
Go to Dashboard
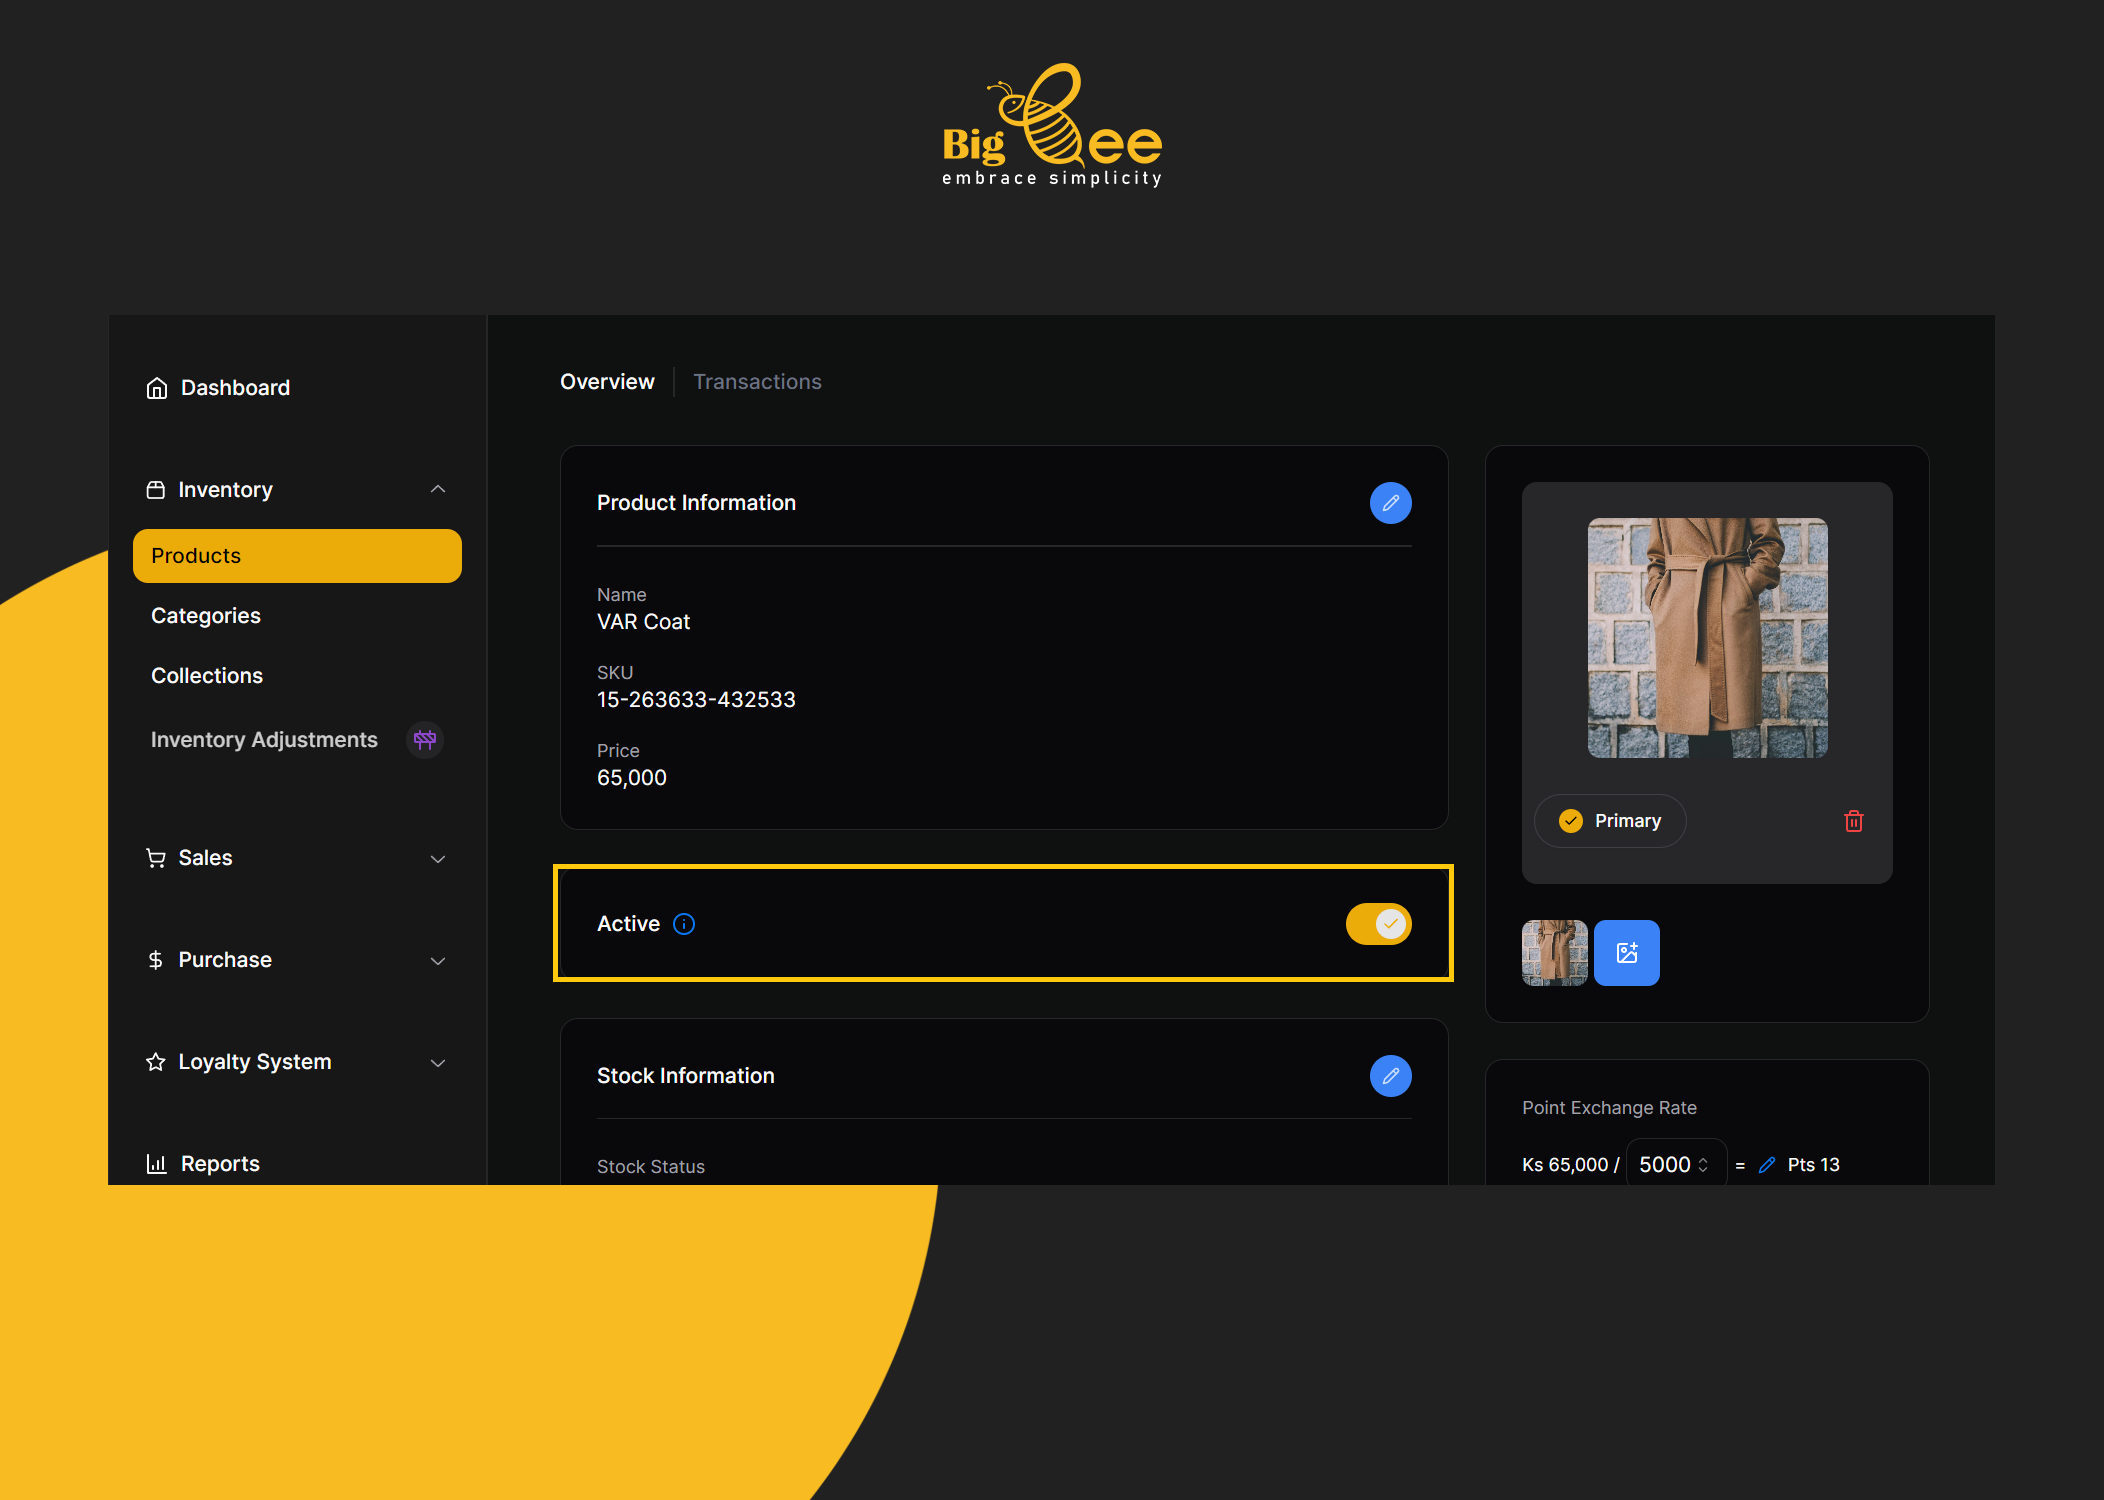[235, 388]
